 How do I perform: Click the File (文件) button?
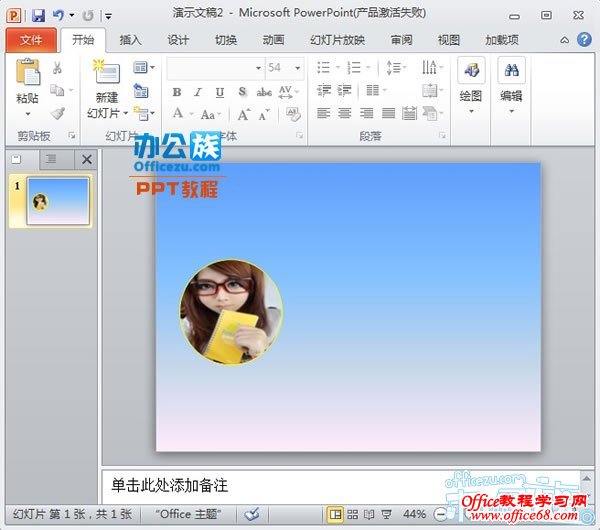point(31,40)
